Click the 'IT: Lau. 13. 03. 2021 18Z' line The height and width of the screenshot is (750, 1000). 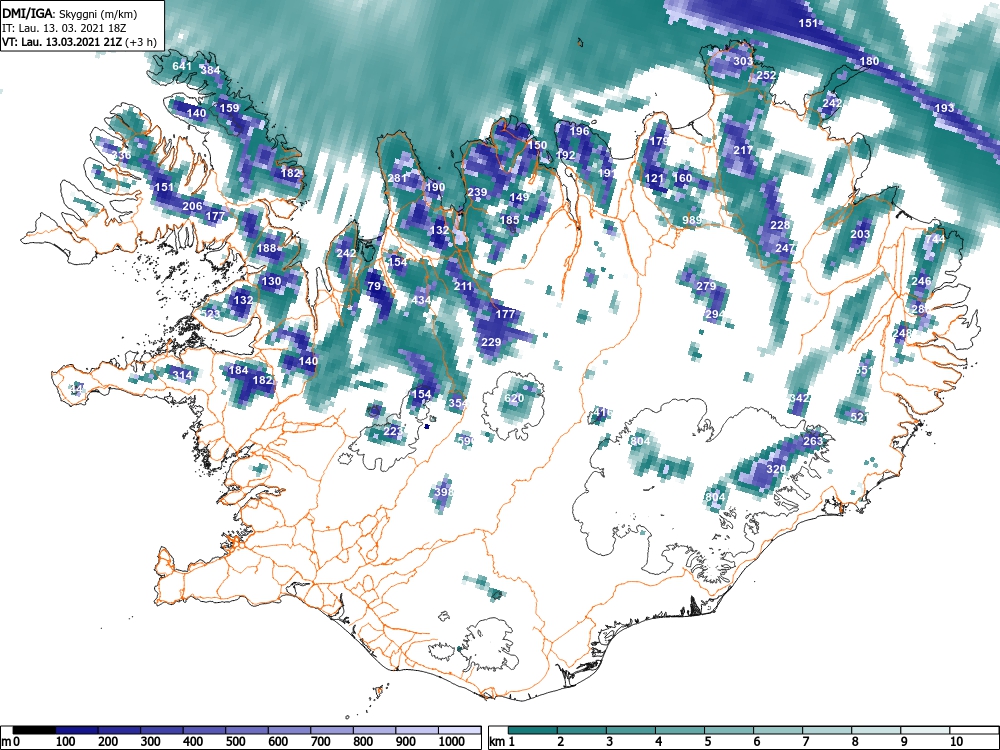tap(64, 28)
